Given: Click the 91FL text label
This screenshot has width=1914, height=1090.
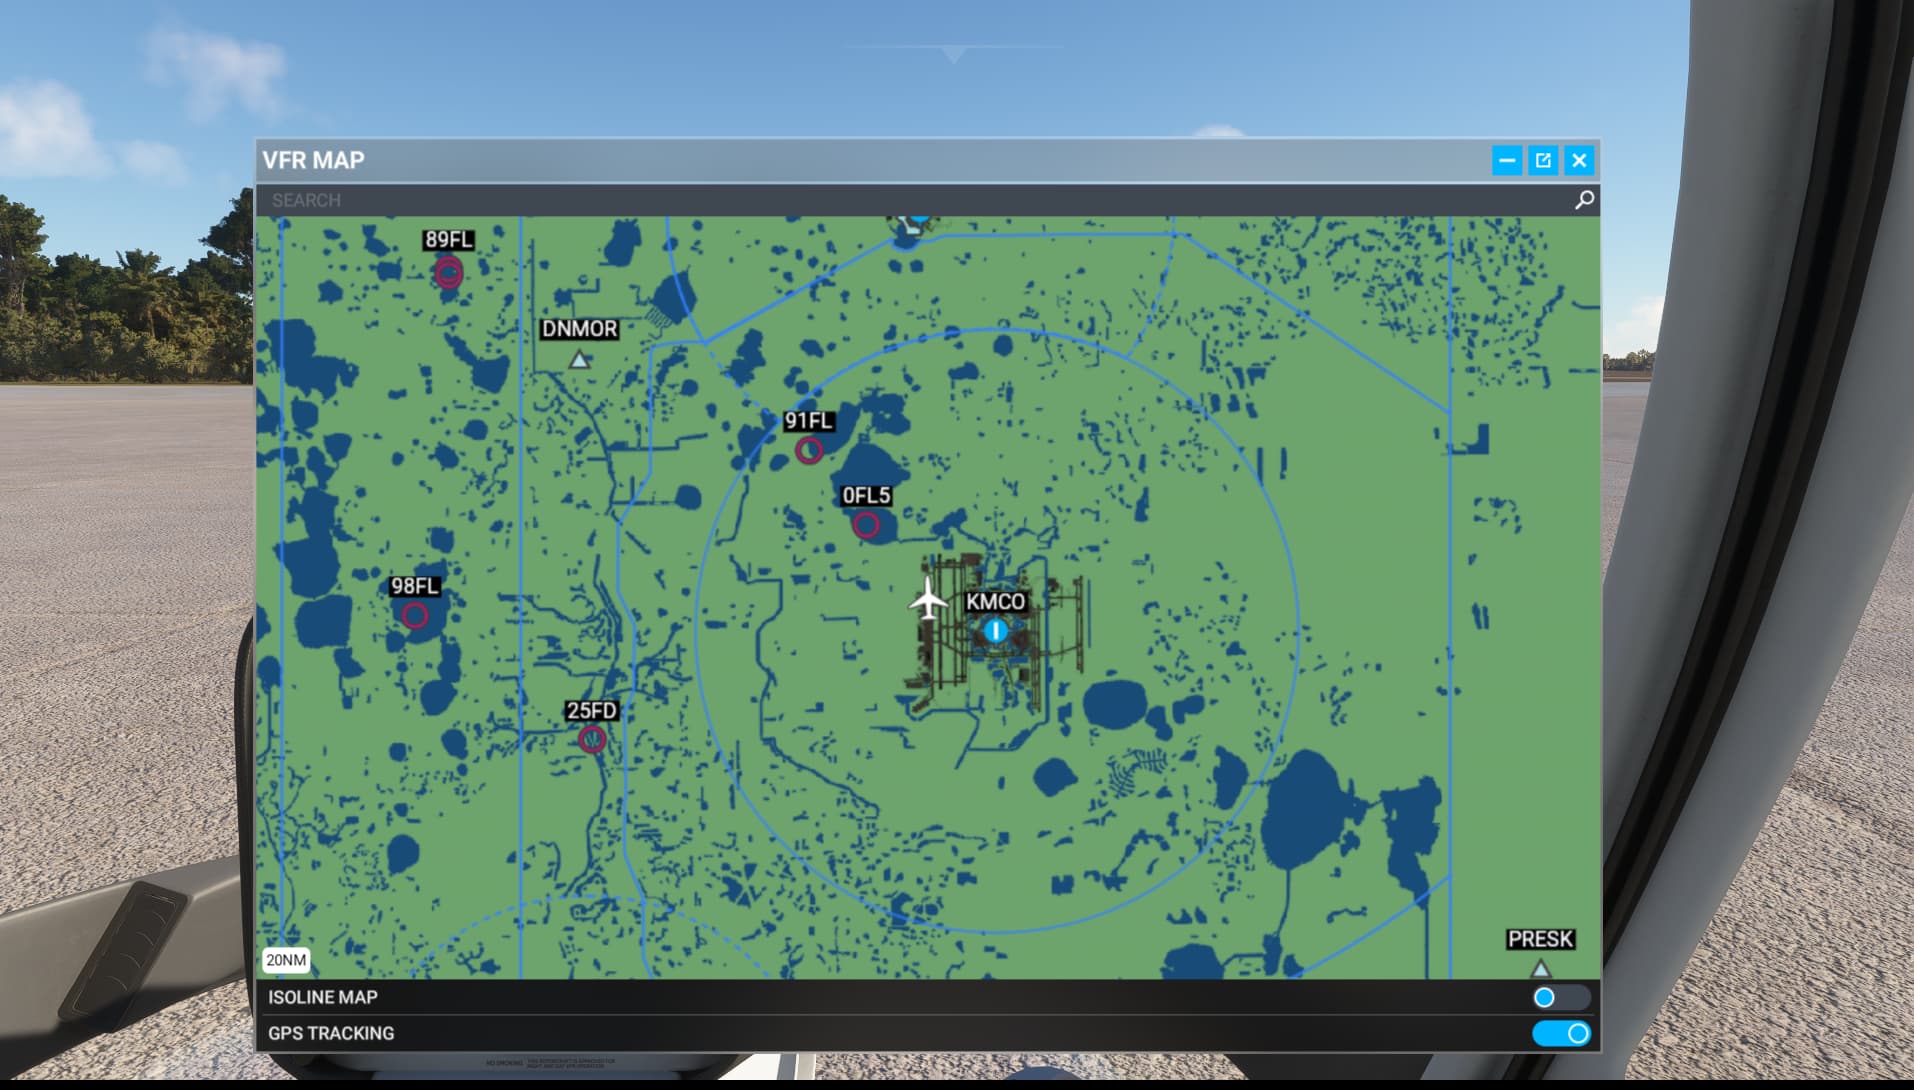Looking at the screenshot, I should point(808,421).
